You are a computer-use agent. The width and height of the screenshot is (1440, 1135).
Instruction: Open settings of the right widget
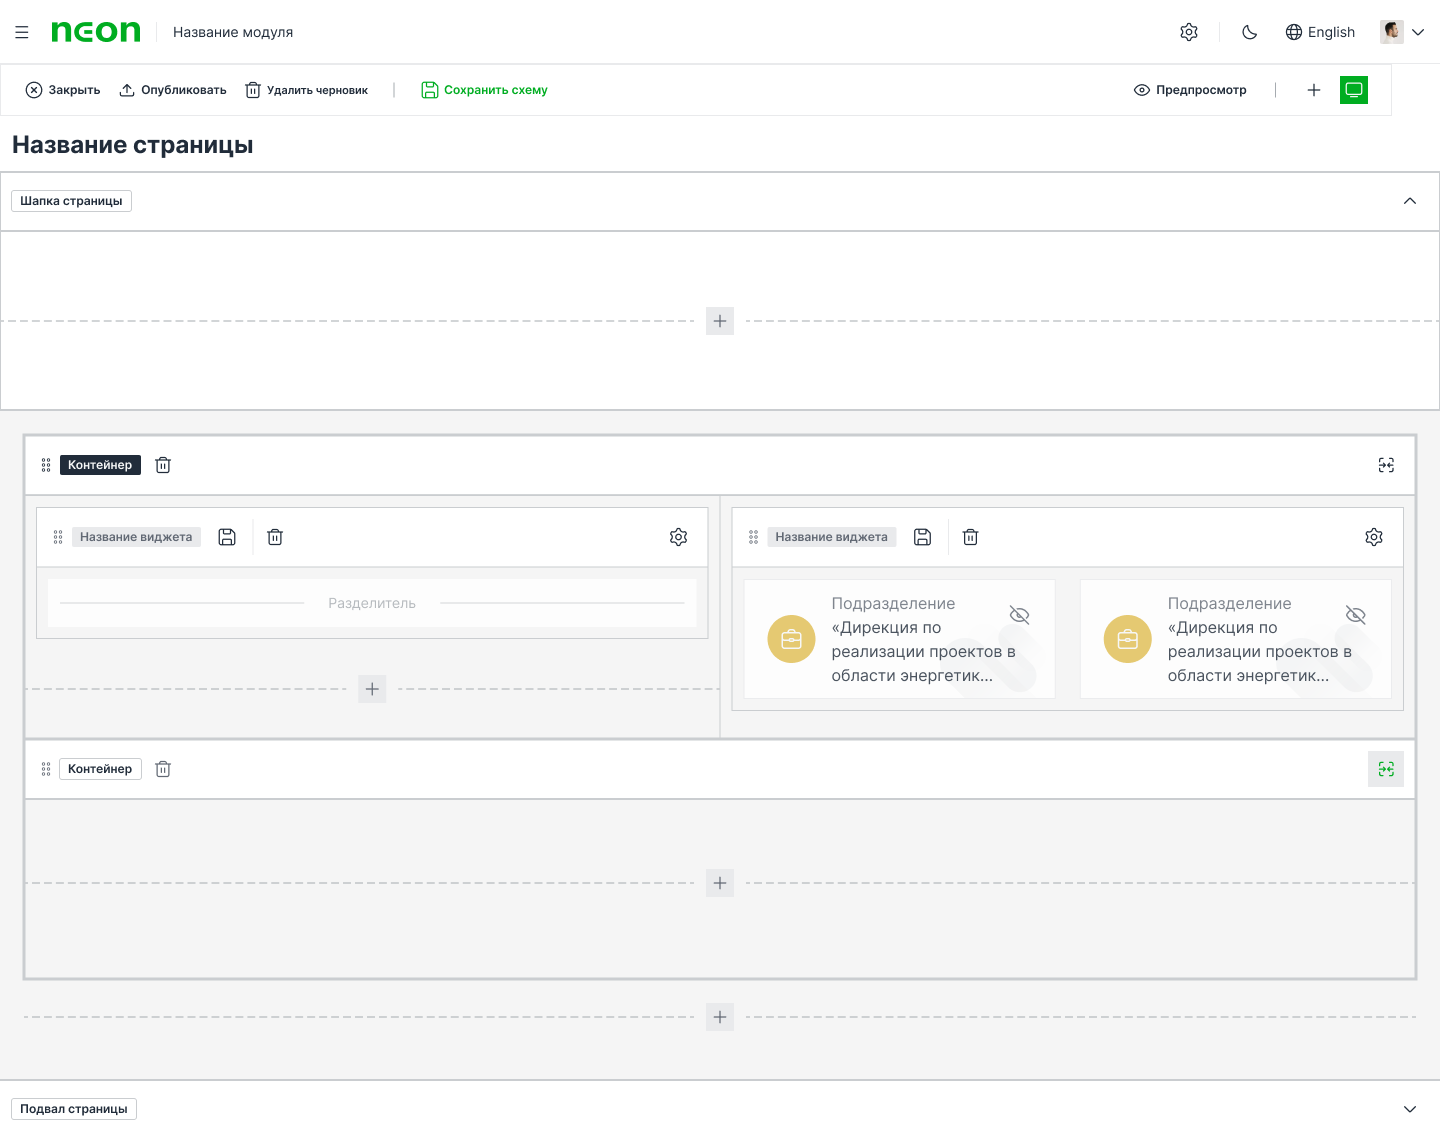click(x=1374, y=537)
